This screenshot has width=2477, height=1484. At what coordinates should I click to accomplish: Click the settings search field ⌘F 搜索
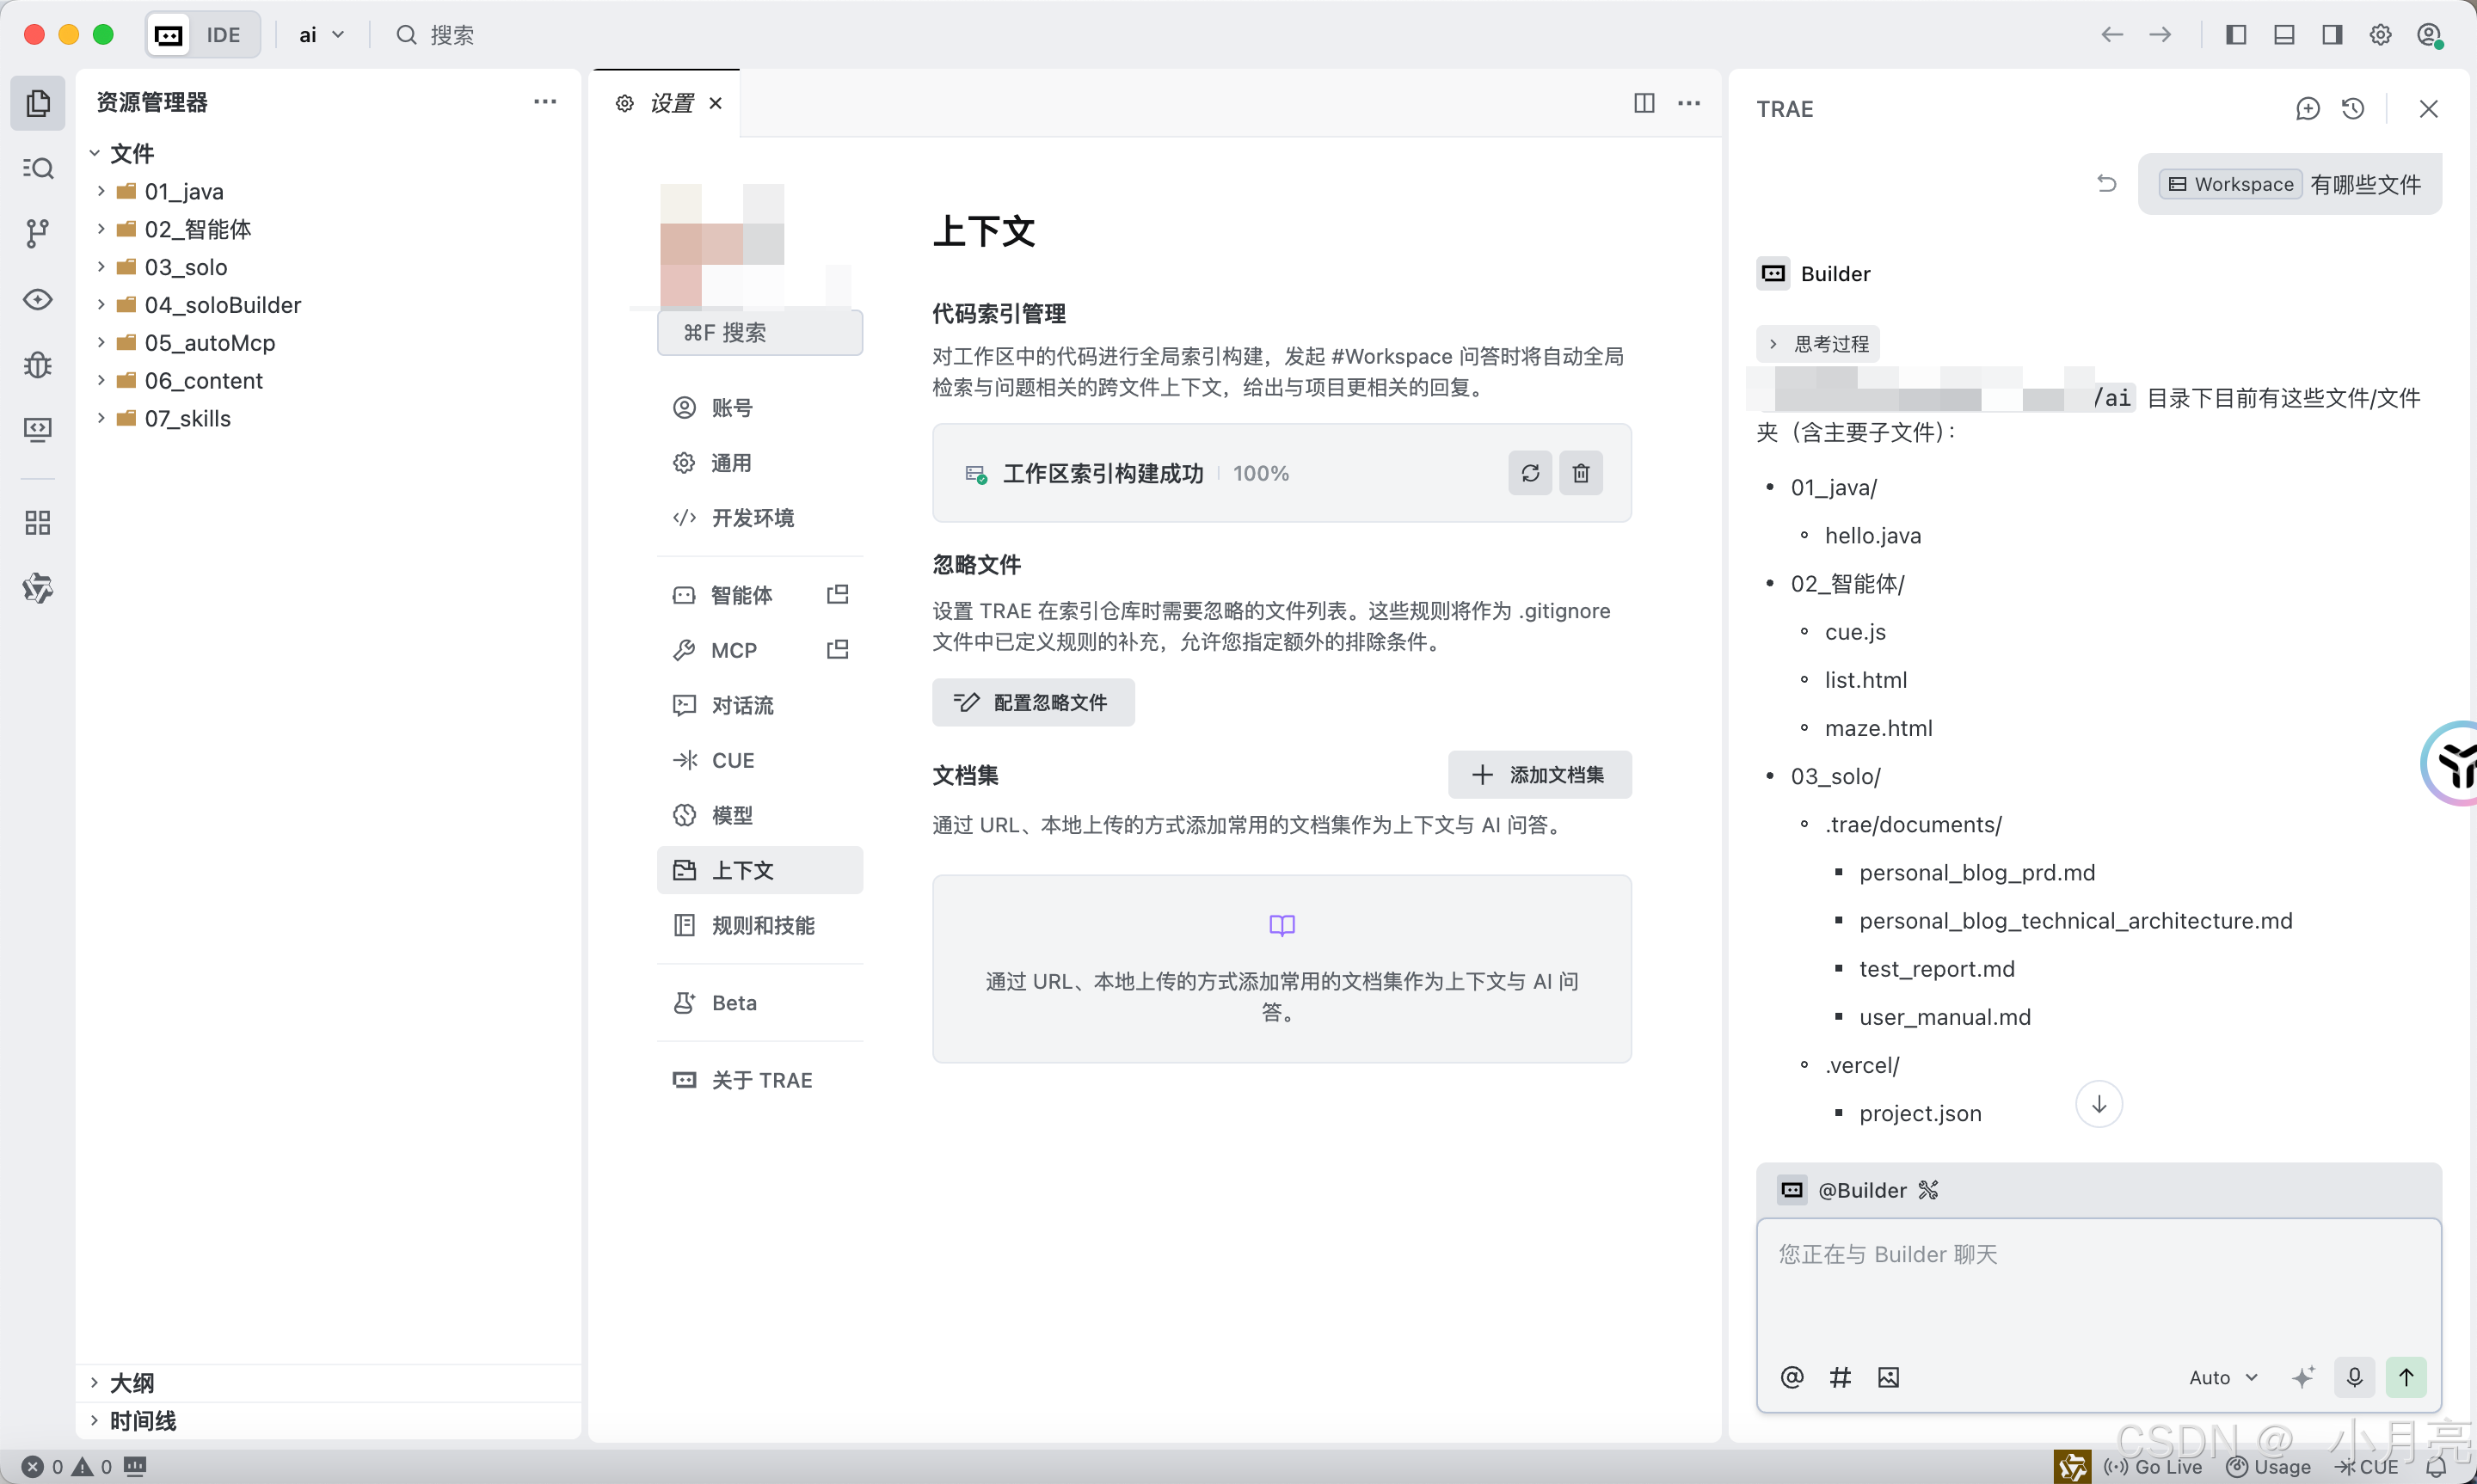pos(760,332)
